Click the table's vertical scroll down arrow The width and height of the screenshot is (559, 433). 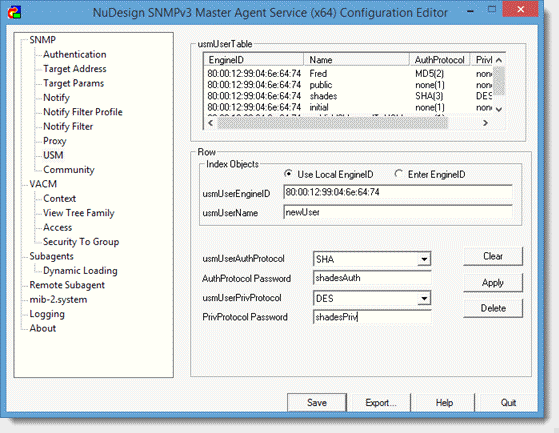(x=499, y=109)
